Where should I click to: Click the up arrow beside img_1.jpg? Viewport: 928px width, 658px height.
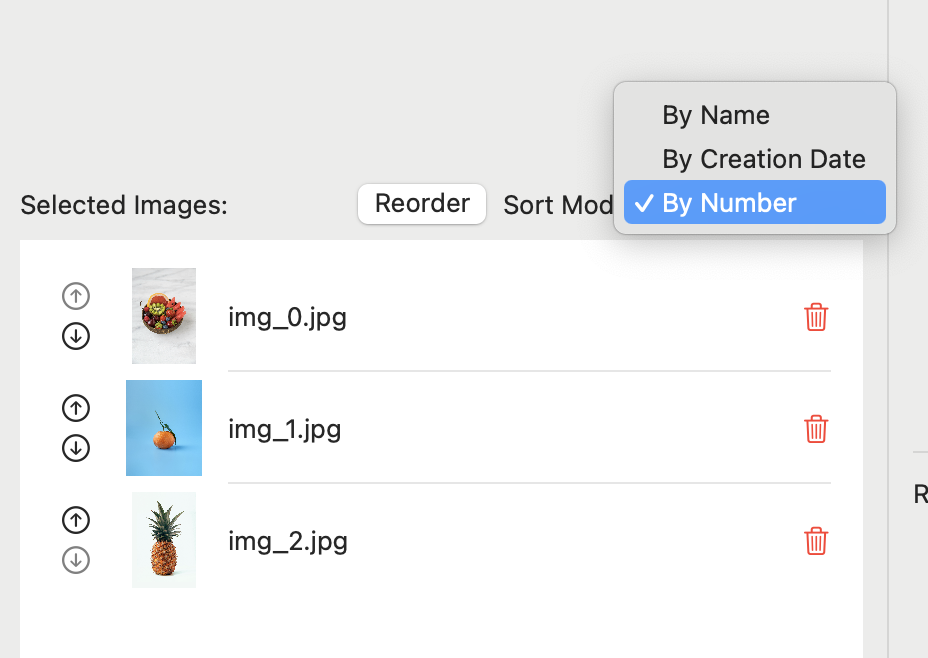tap(76, 408)
